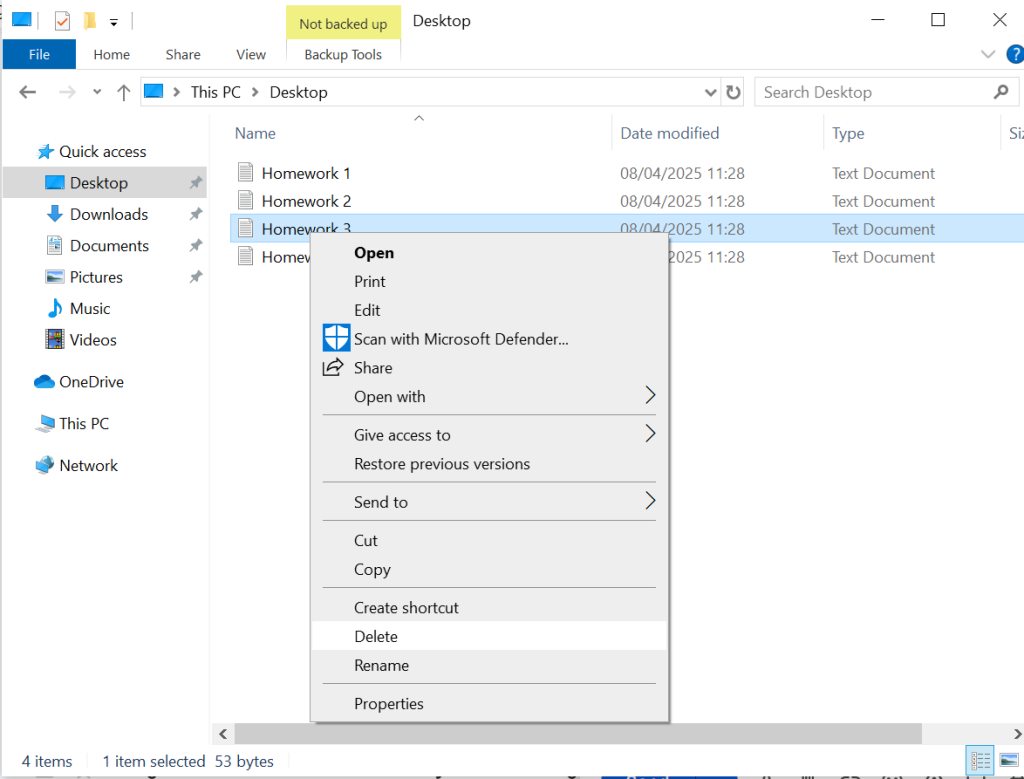Image resolution: width=1024 pixels, height=779 pixels.
Task: Click the Back navigation arrow
Action: [x=28, y=92]
